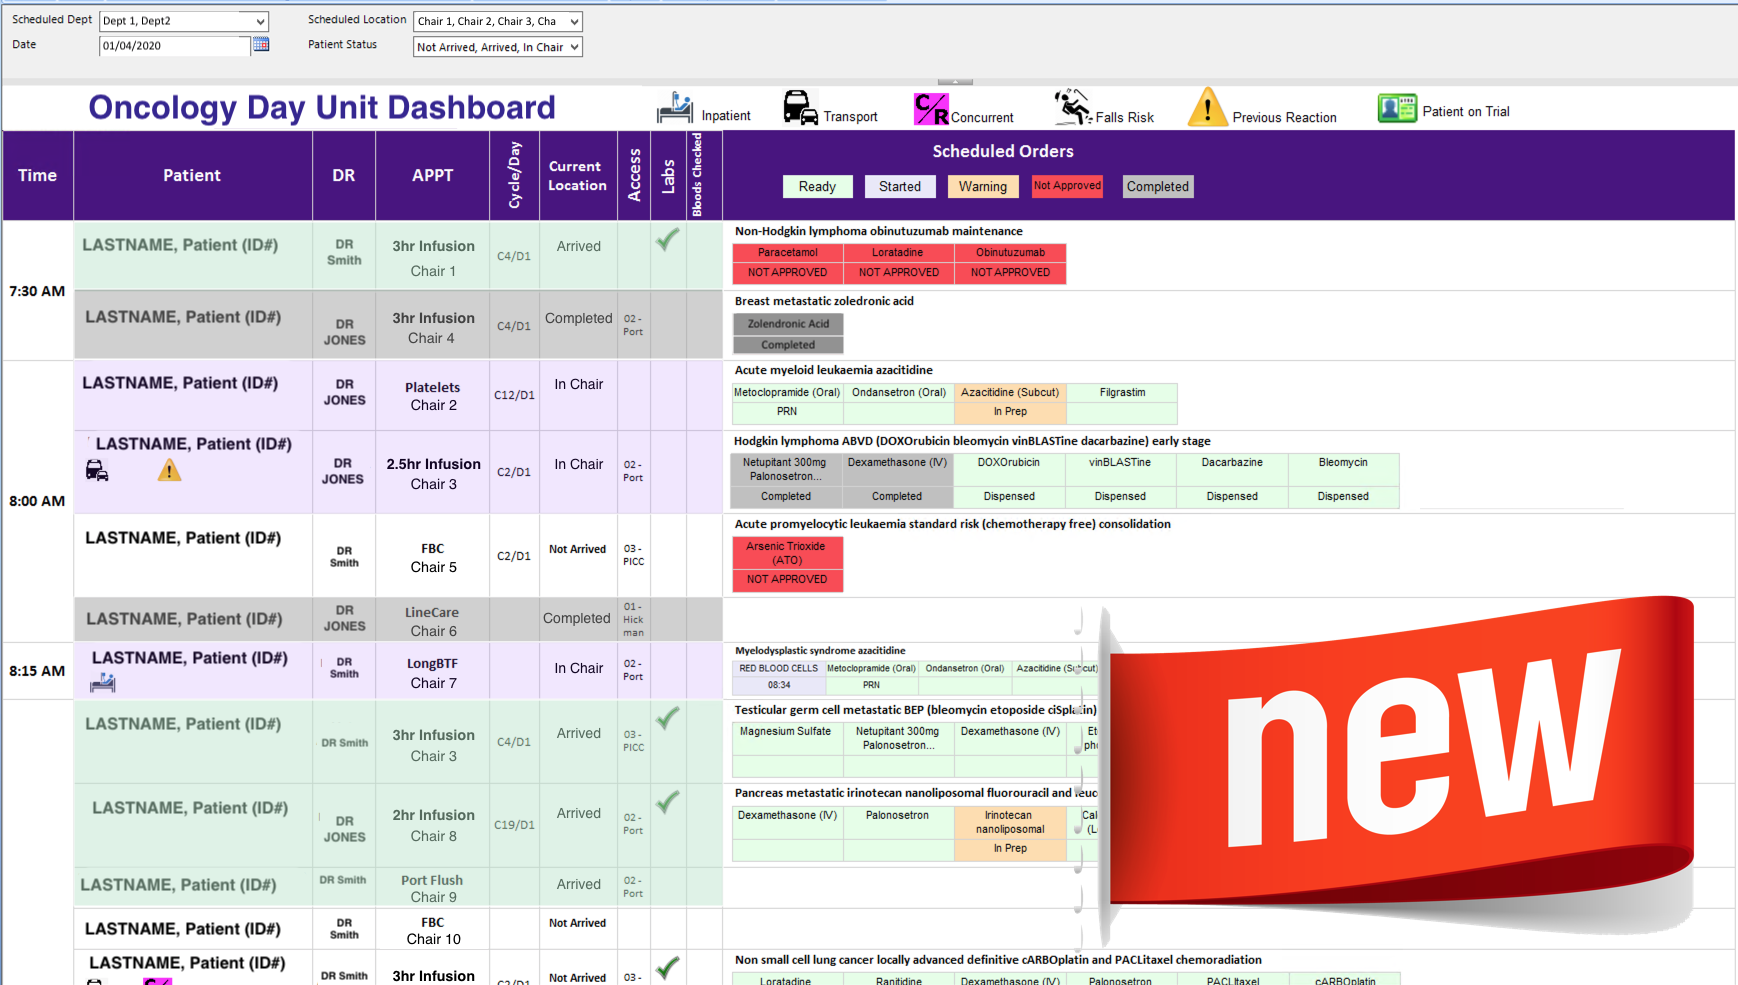Expand the Patient Status dropdown
This screenshot has height=985, width=1738.
tap(574, 47)
